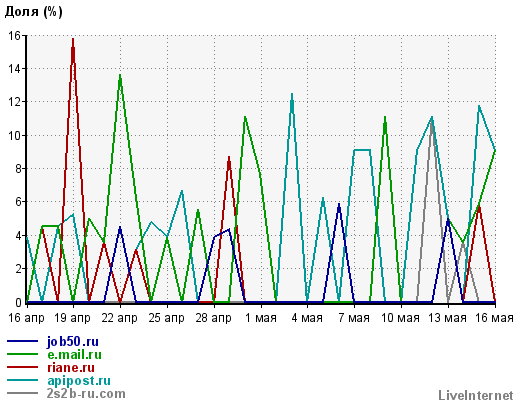Click the teal apipost.ru legend line swatch
This screenshot has height=405, width=520.
click(22, 380)
